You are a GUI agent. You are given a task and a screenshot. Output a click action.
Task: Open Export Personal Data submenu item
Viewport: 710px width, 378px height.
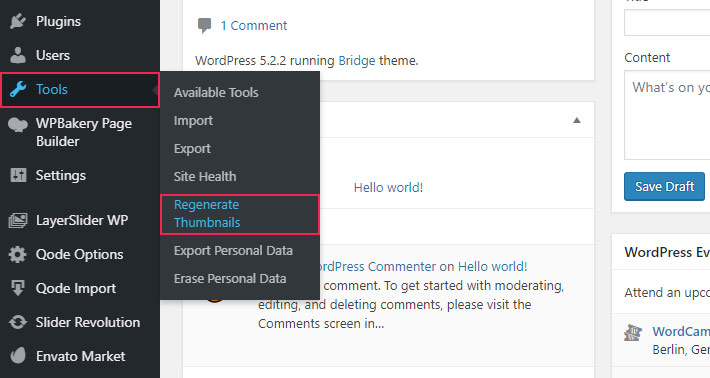coord(233,250)
